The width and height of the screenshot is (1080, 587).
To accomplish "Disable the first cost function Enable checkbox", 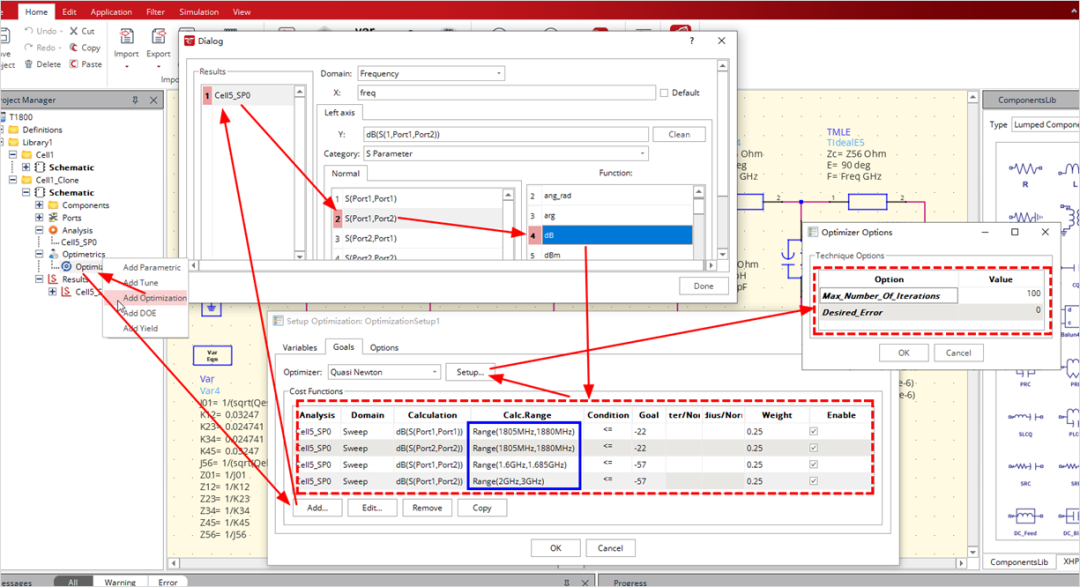I will click(813, 431).
